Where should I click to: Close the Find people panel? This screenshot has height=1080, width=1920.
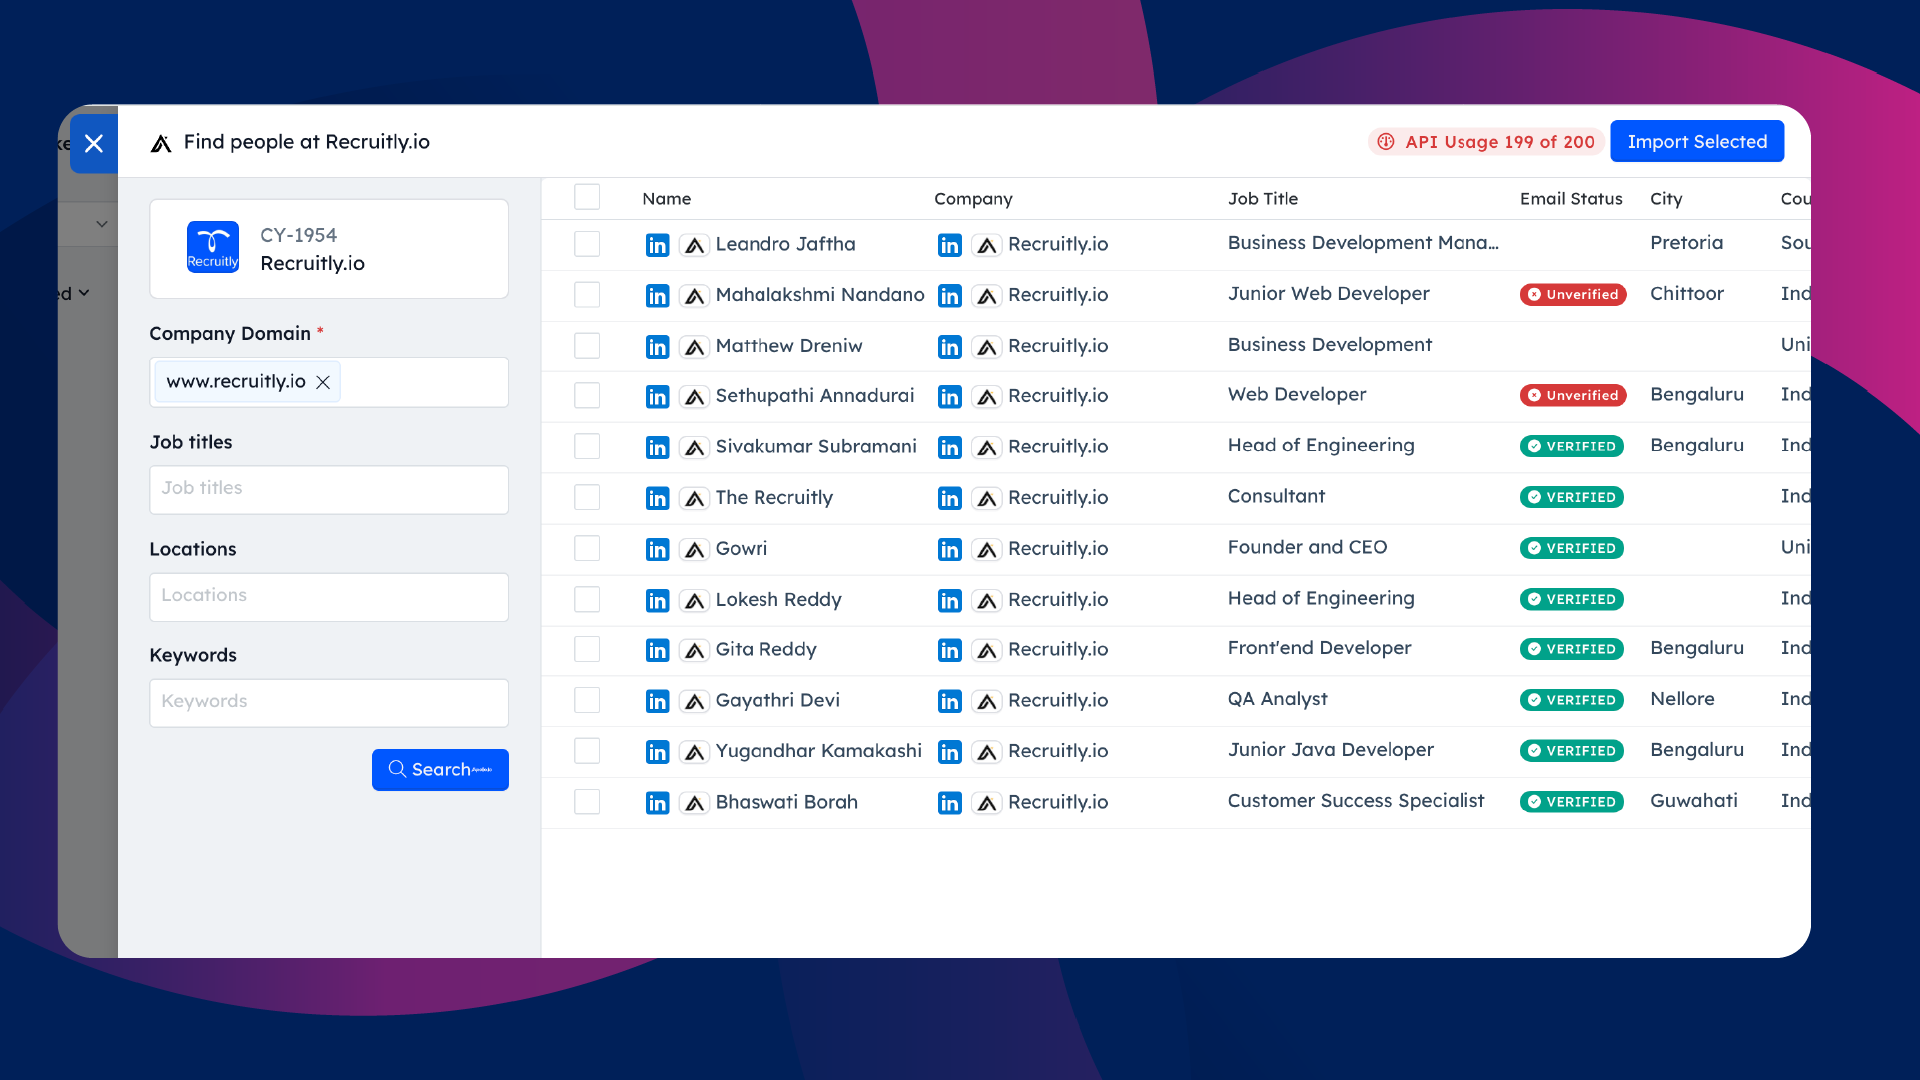(94, 143)
